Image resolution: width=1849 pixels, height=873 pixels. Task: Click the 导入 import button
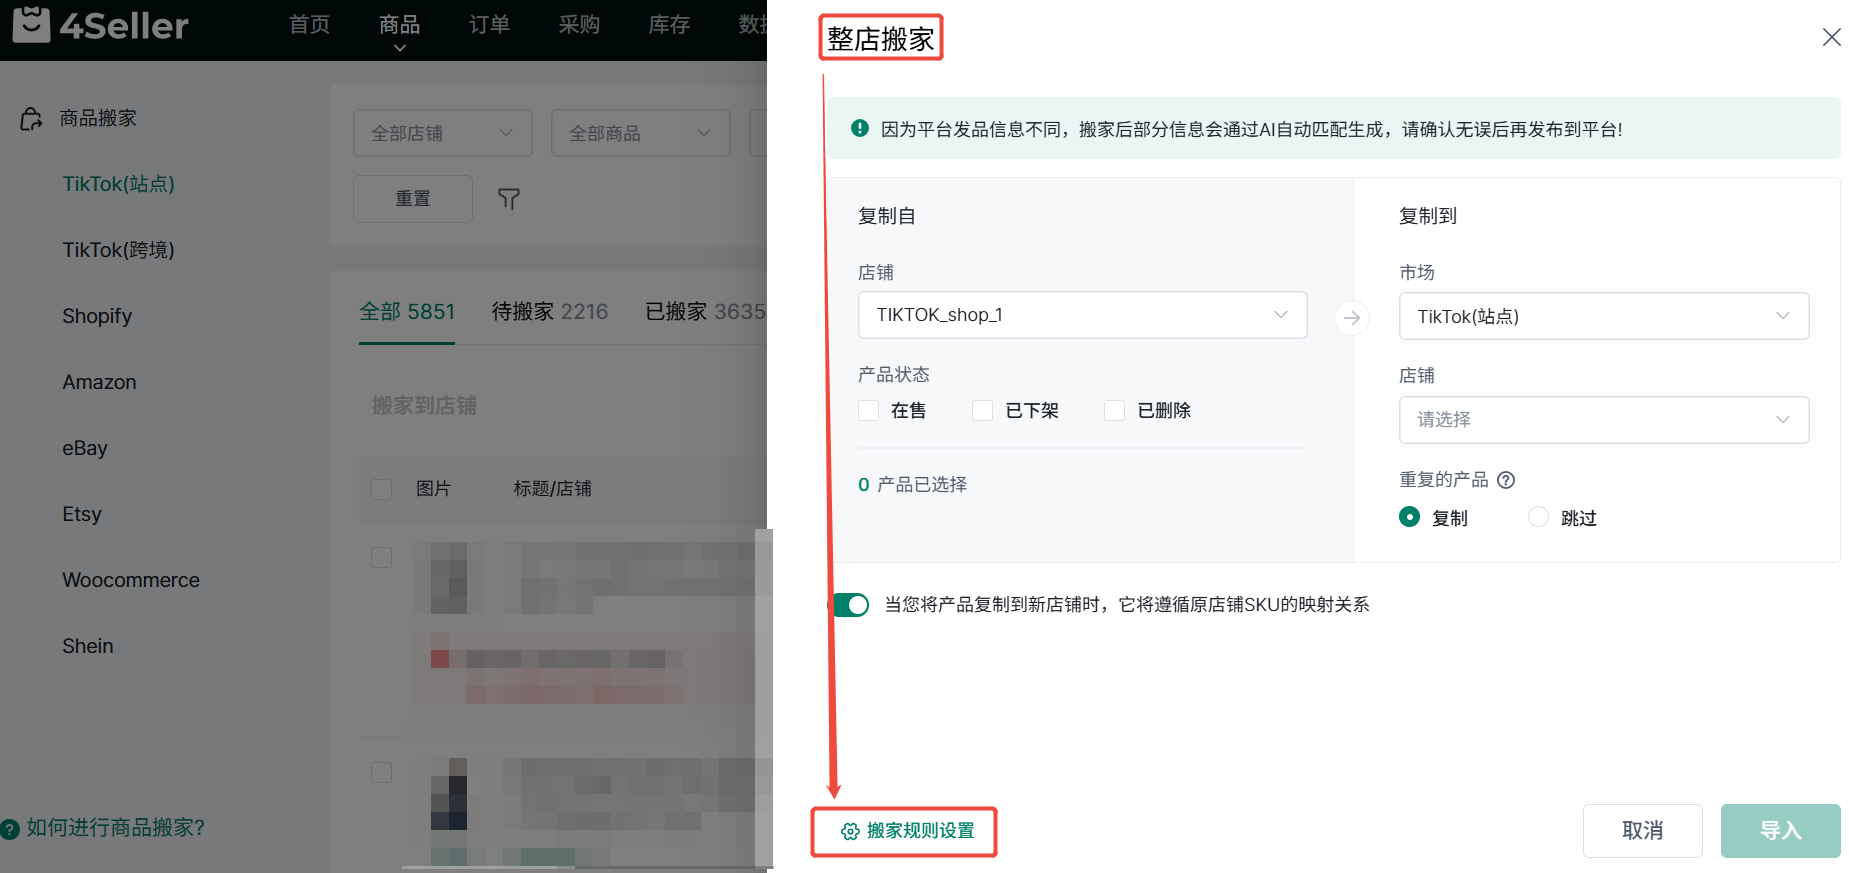pos(1780,831)
